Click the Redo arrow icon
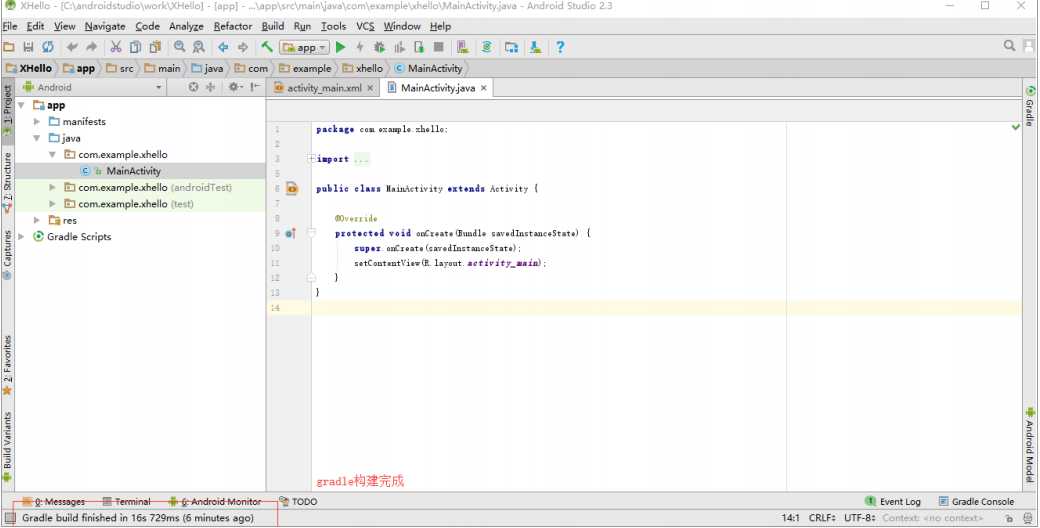The width and height of the screenshot is (1040, 528). click(92, 47)
